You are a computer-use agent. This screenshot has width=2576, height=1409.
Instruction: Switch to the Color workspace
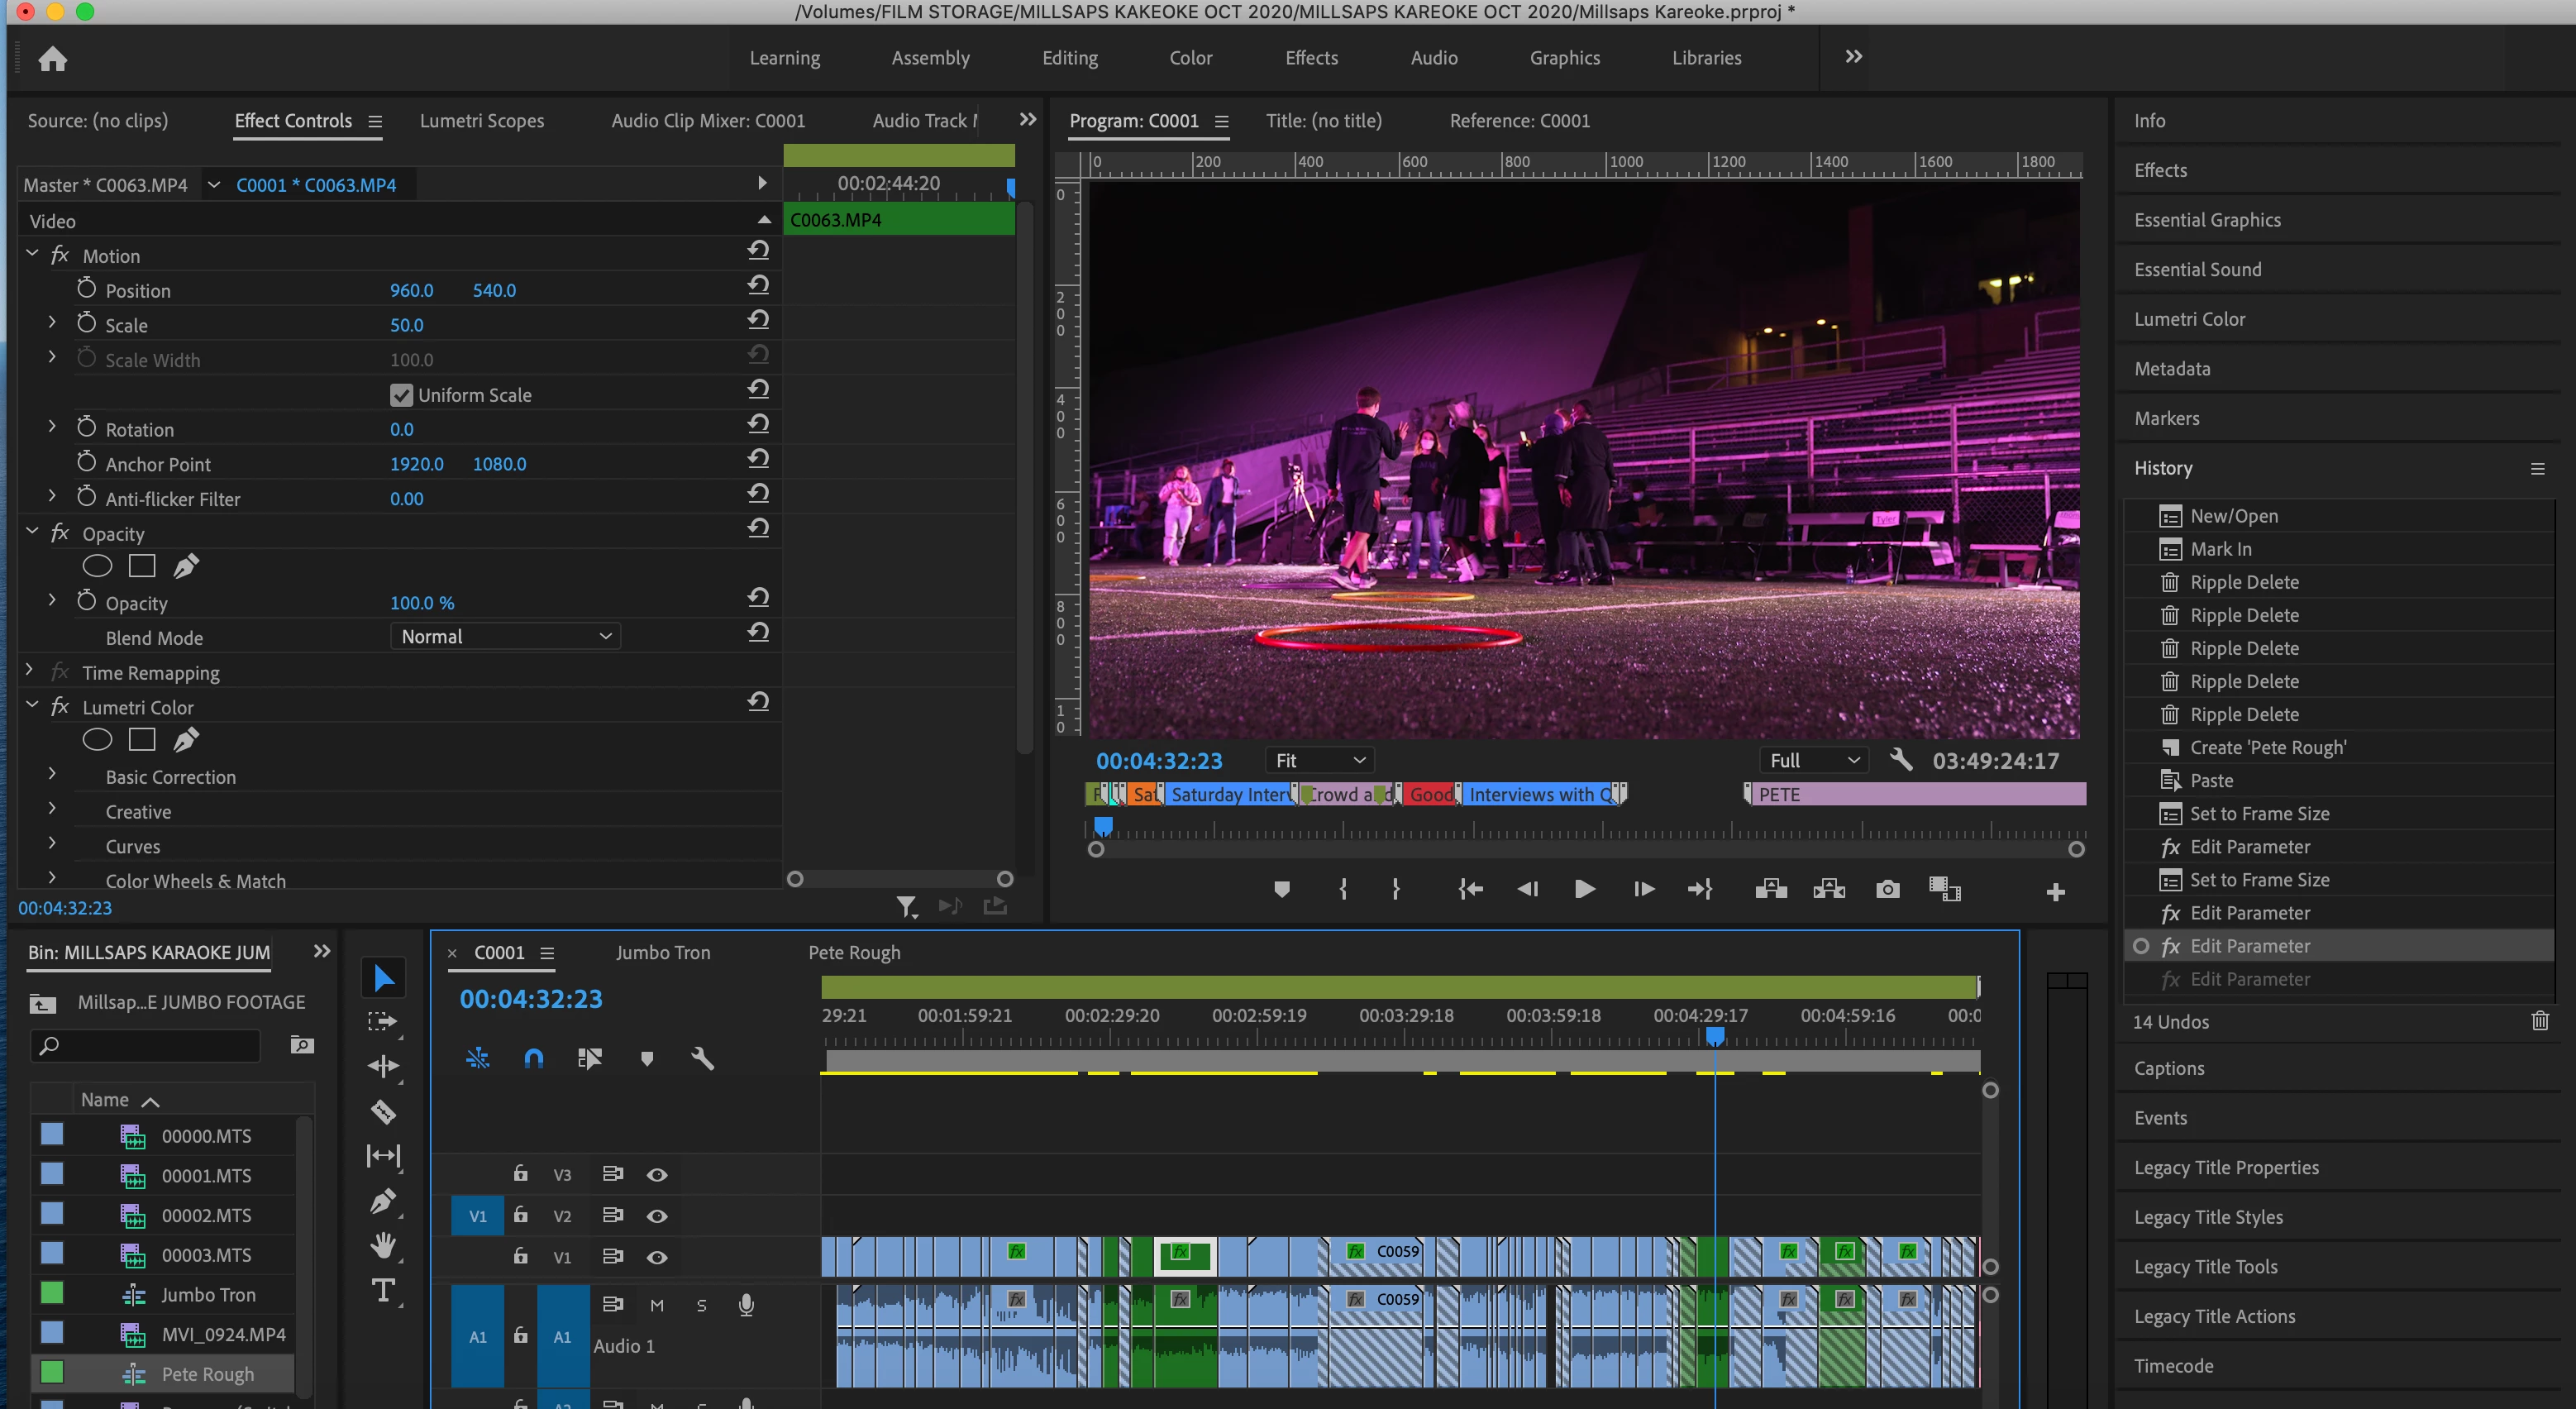point(1190,58)
